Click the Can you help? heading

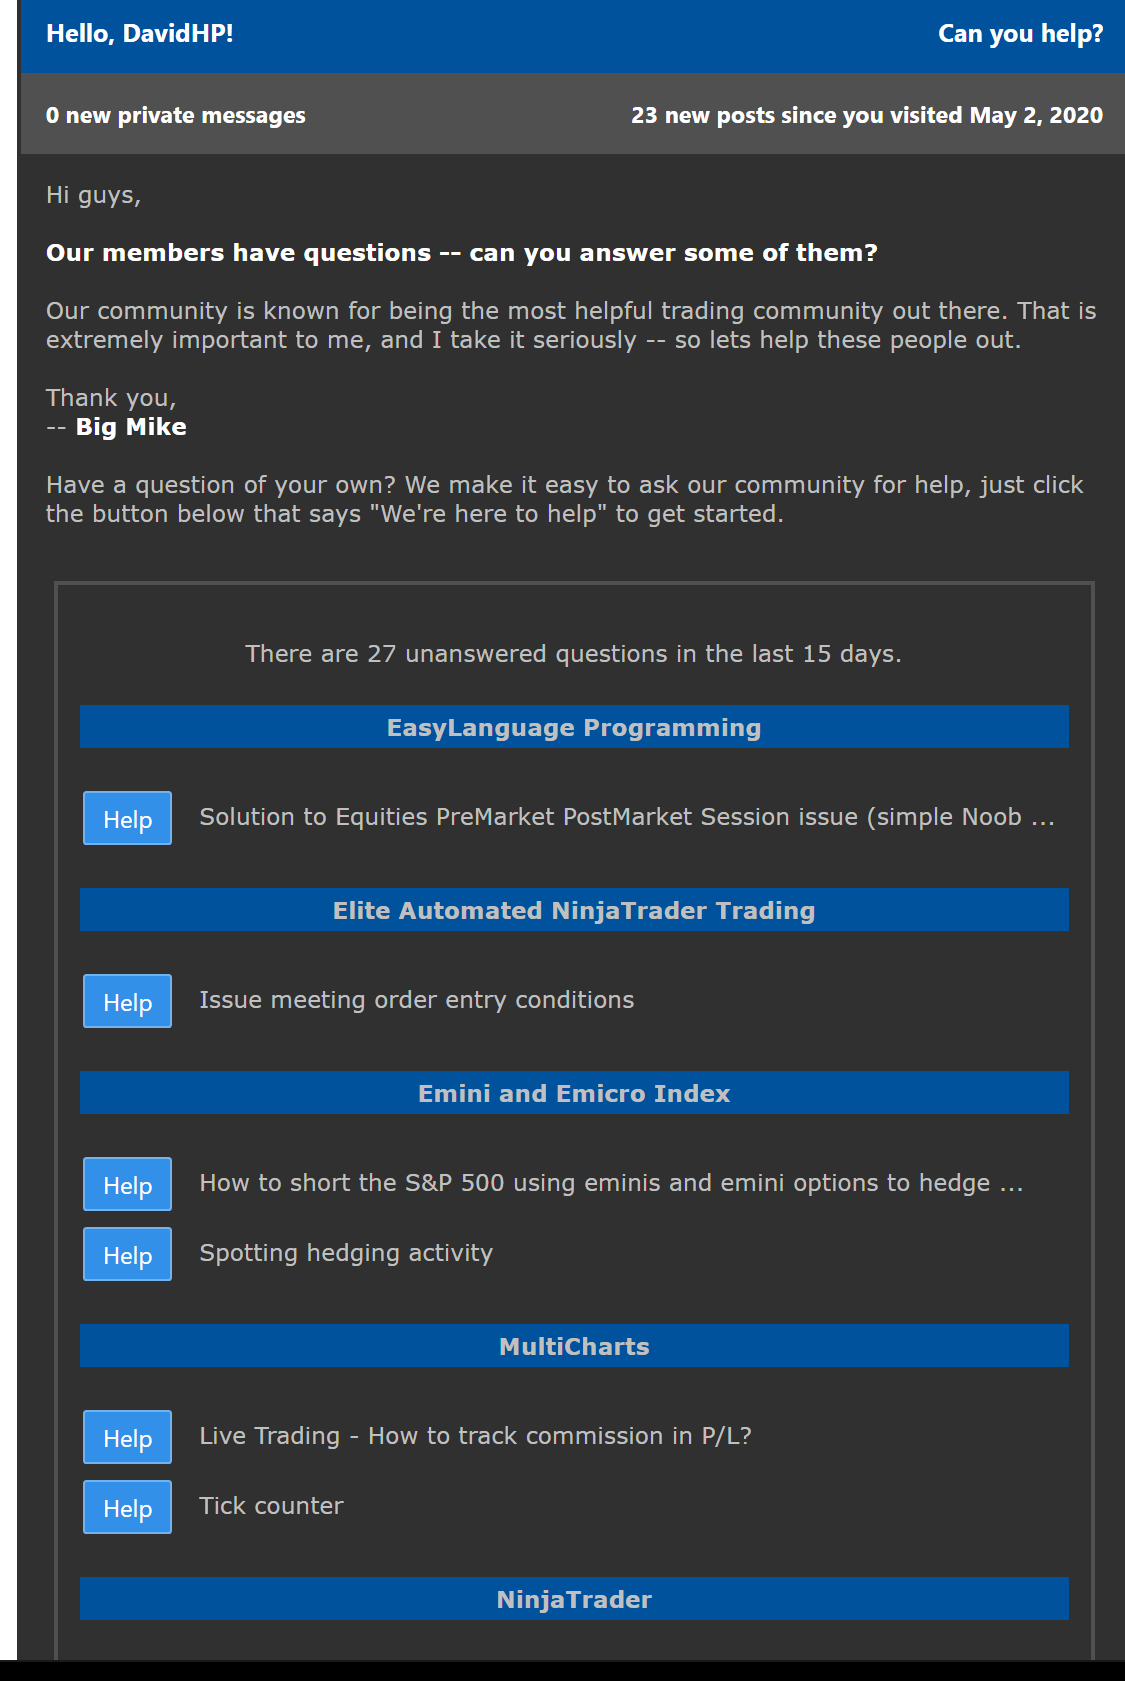coord(1020,34)
